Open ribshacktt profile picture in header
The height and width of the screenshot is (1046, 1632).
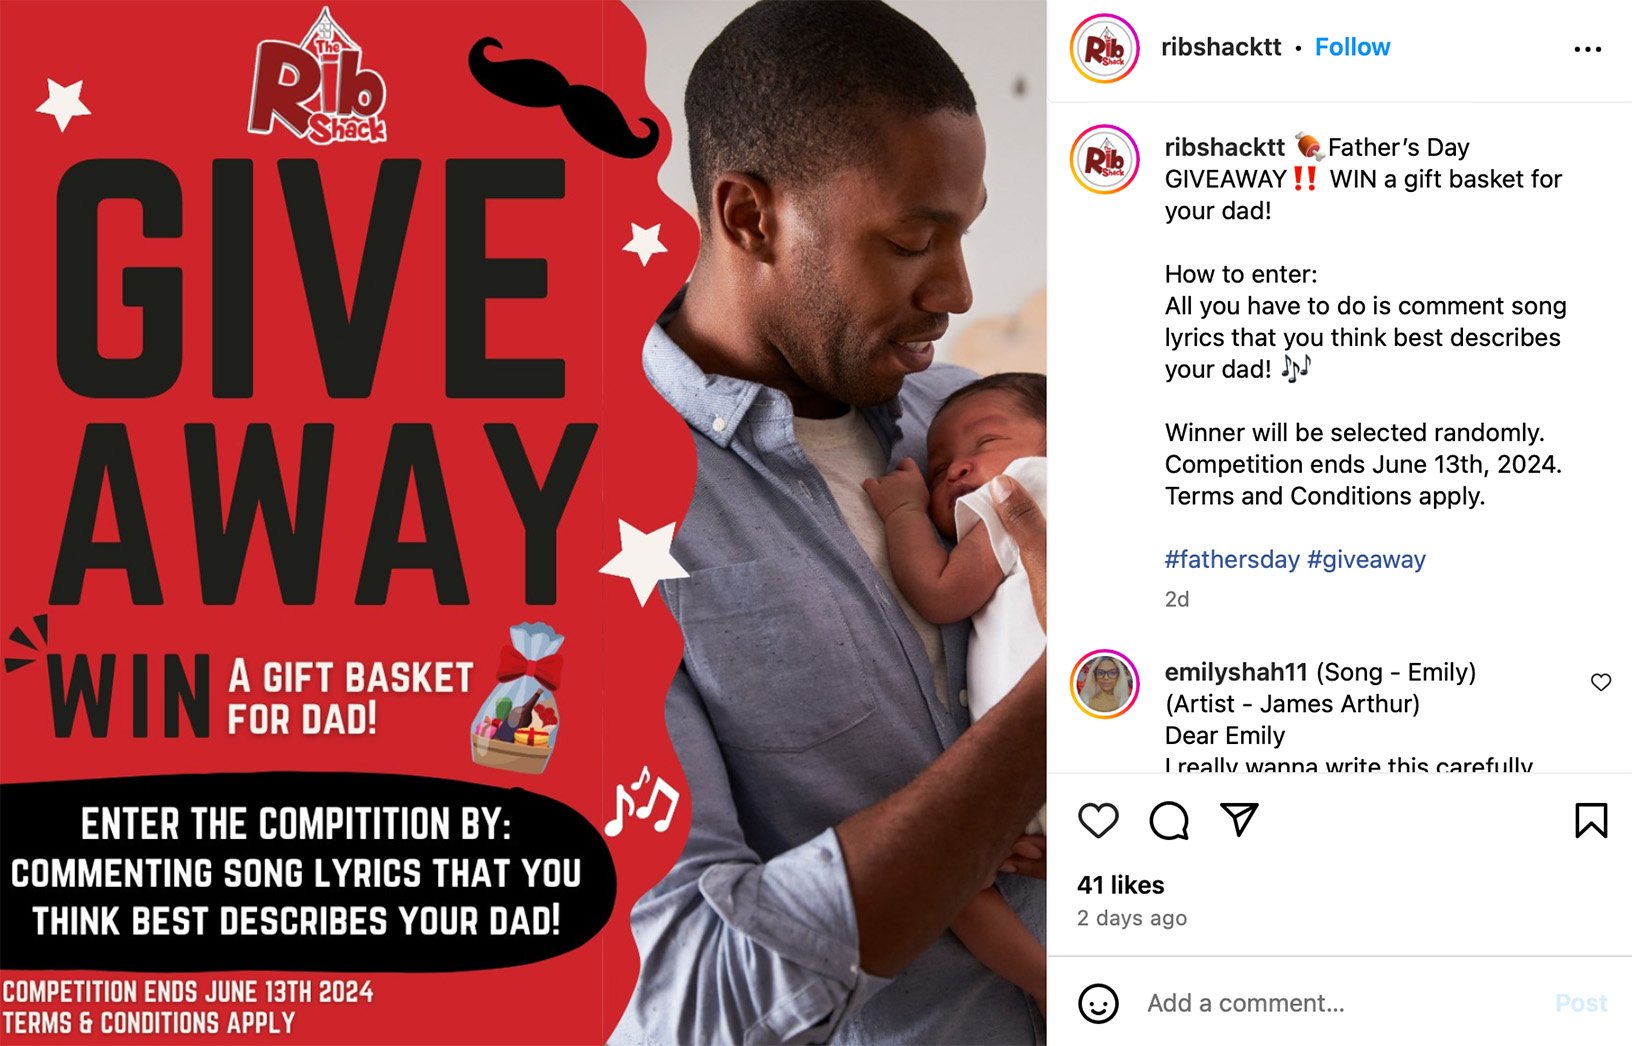coord(1105,48)
